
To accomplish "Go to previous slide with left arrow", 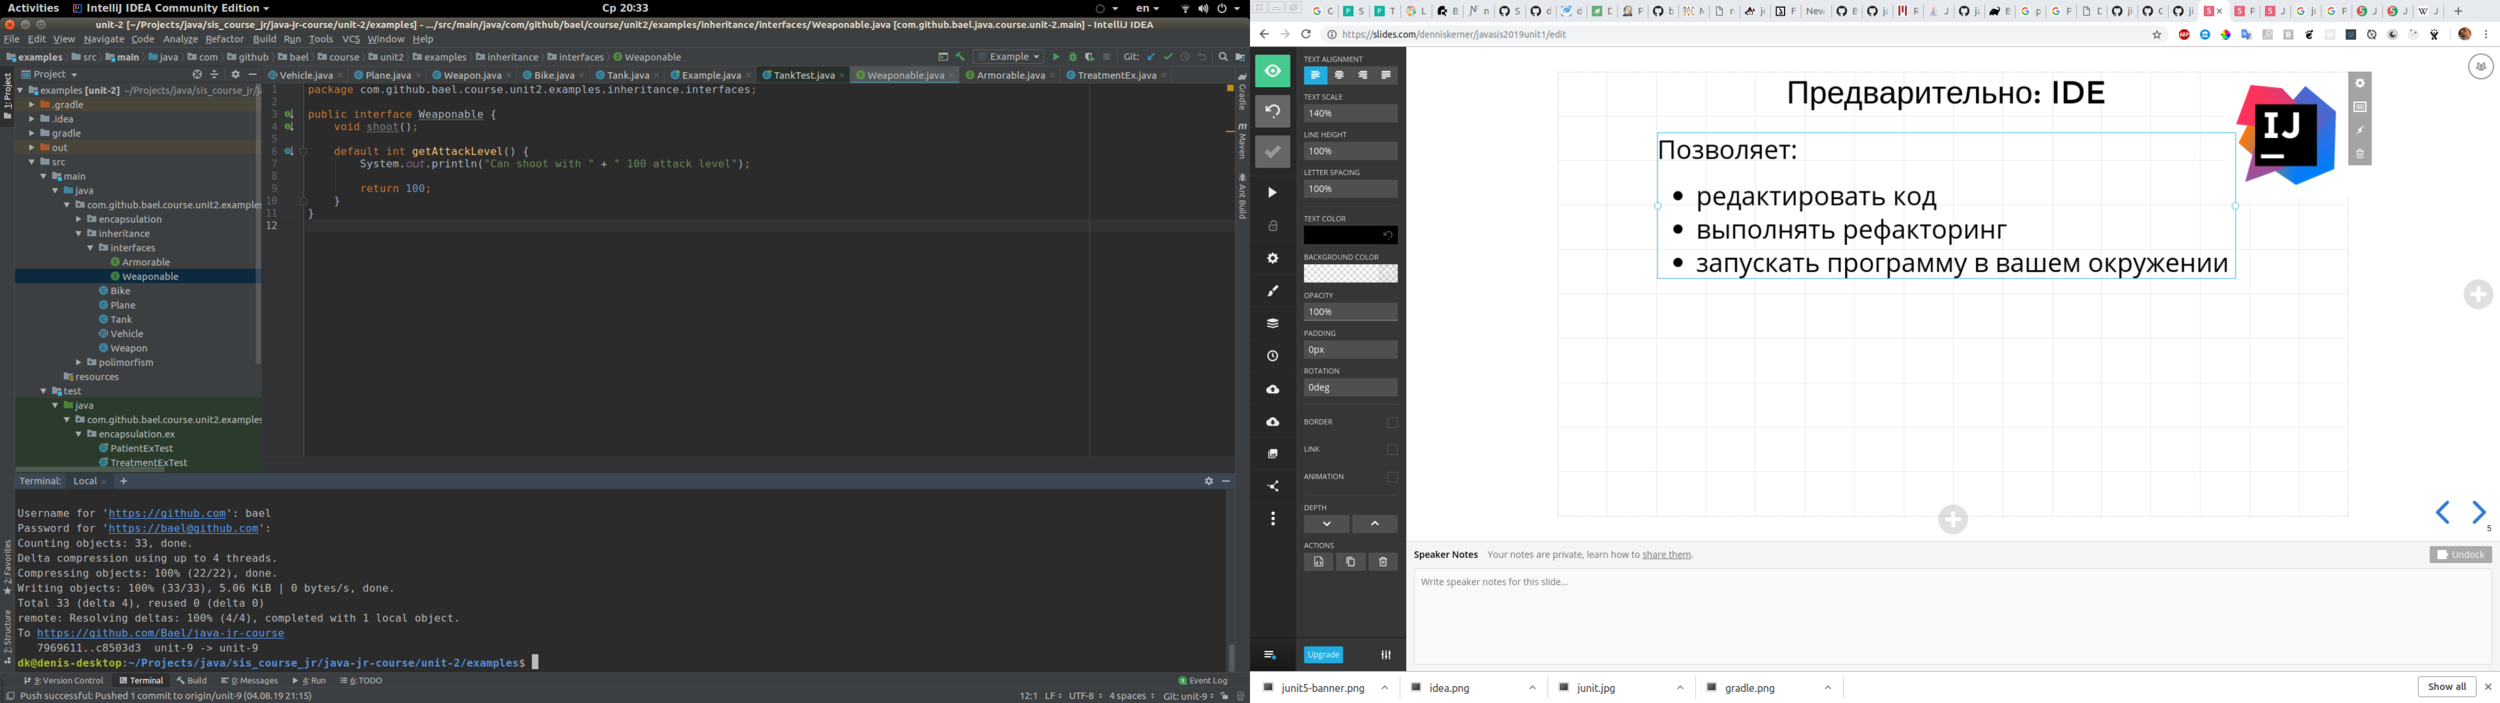I will pyautogui.click(x=2442, y=513).
